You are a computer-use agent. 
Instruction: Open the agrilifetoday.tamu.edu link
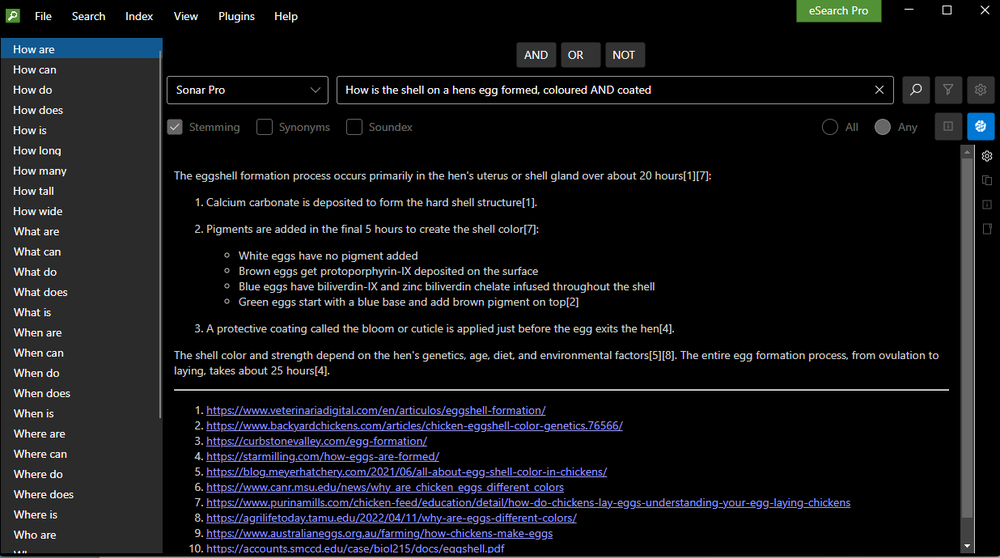click(391, 518)
